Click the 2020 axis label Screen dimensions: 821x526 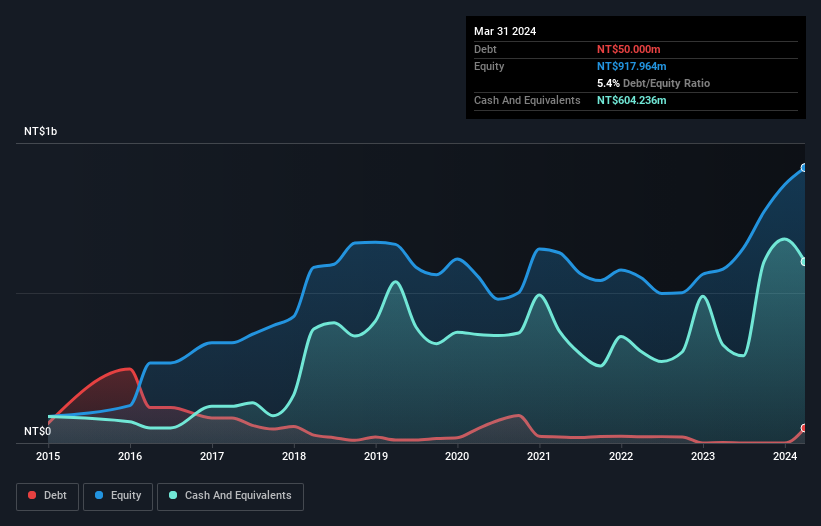click(457, 456)
